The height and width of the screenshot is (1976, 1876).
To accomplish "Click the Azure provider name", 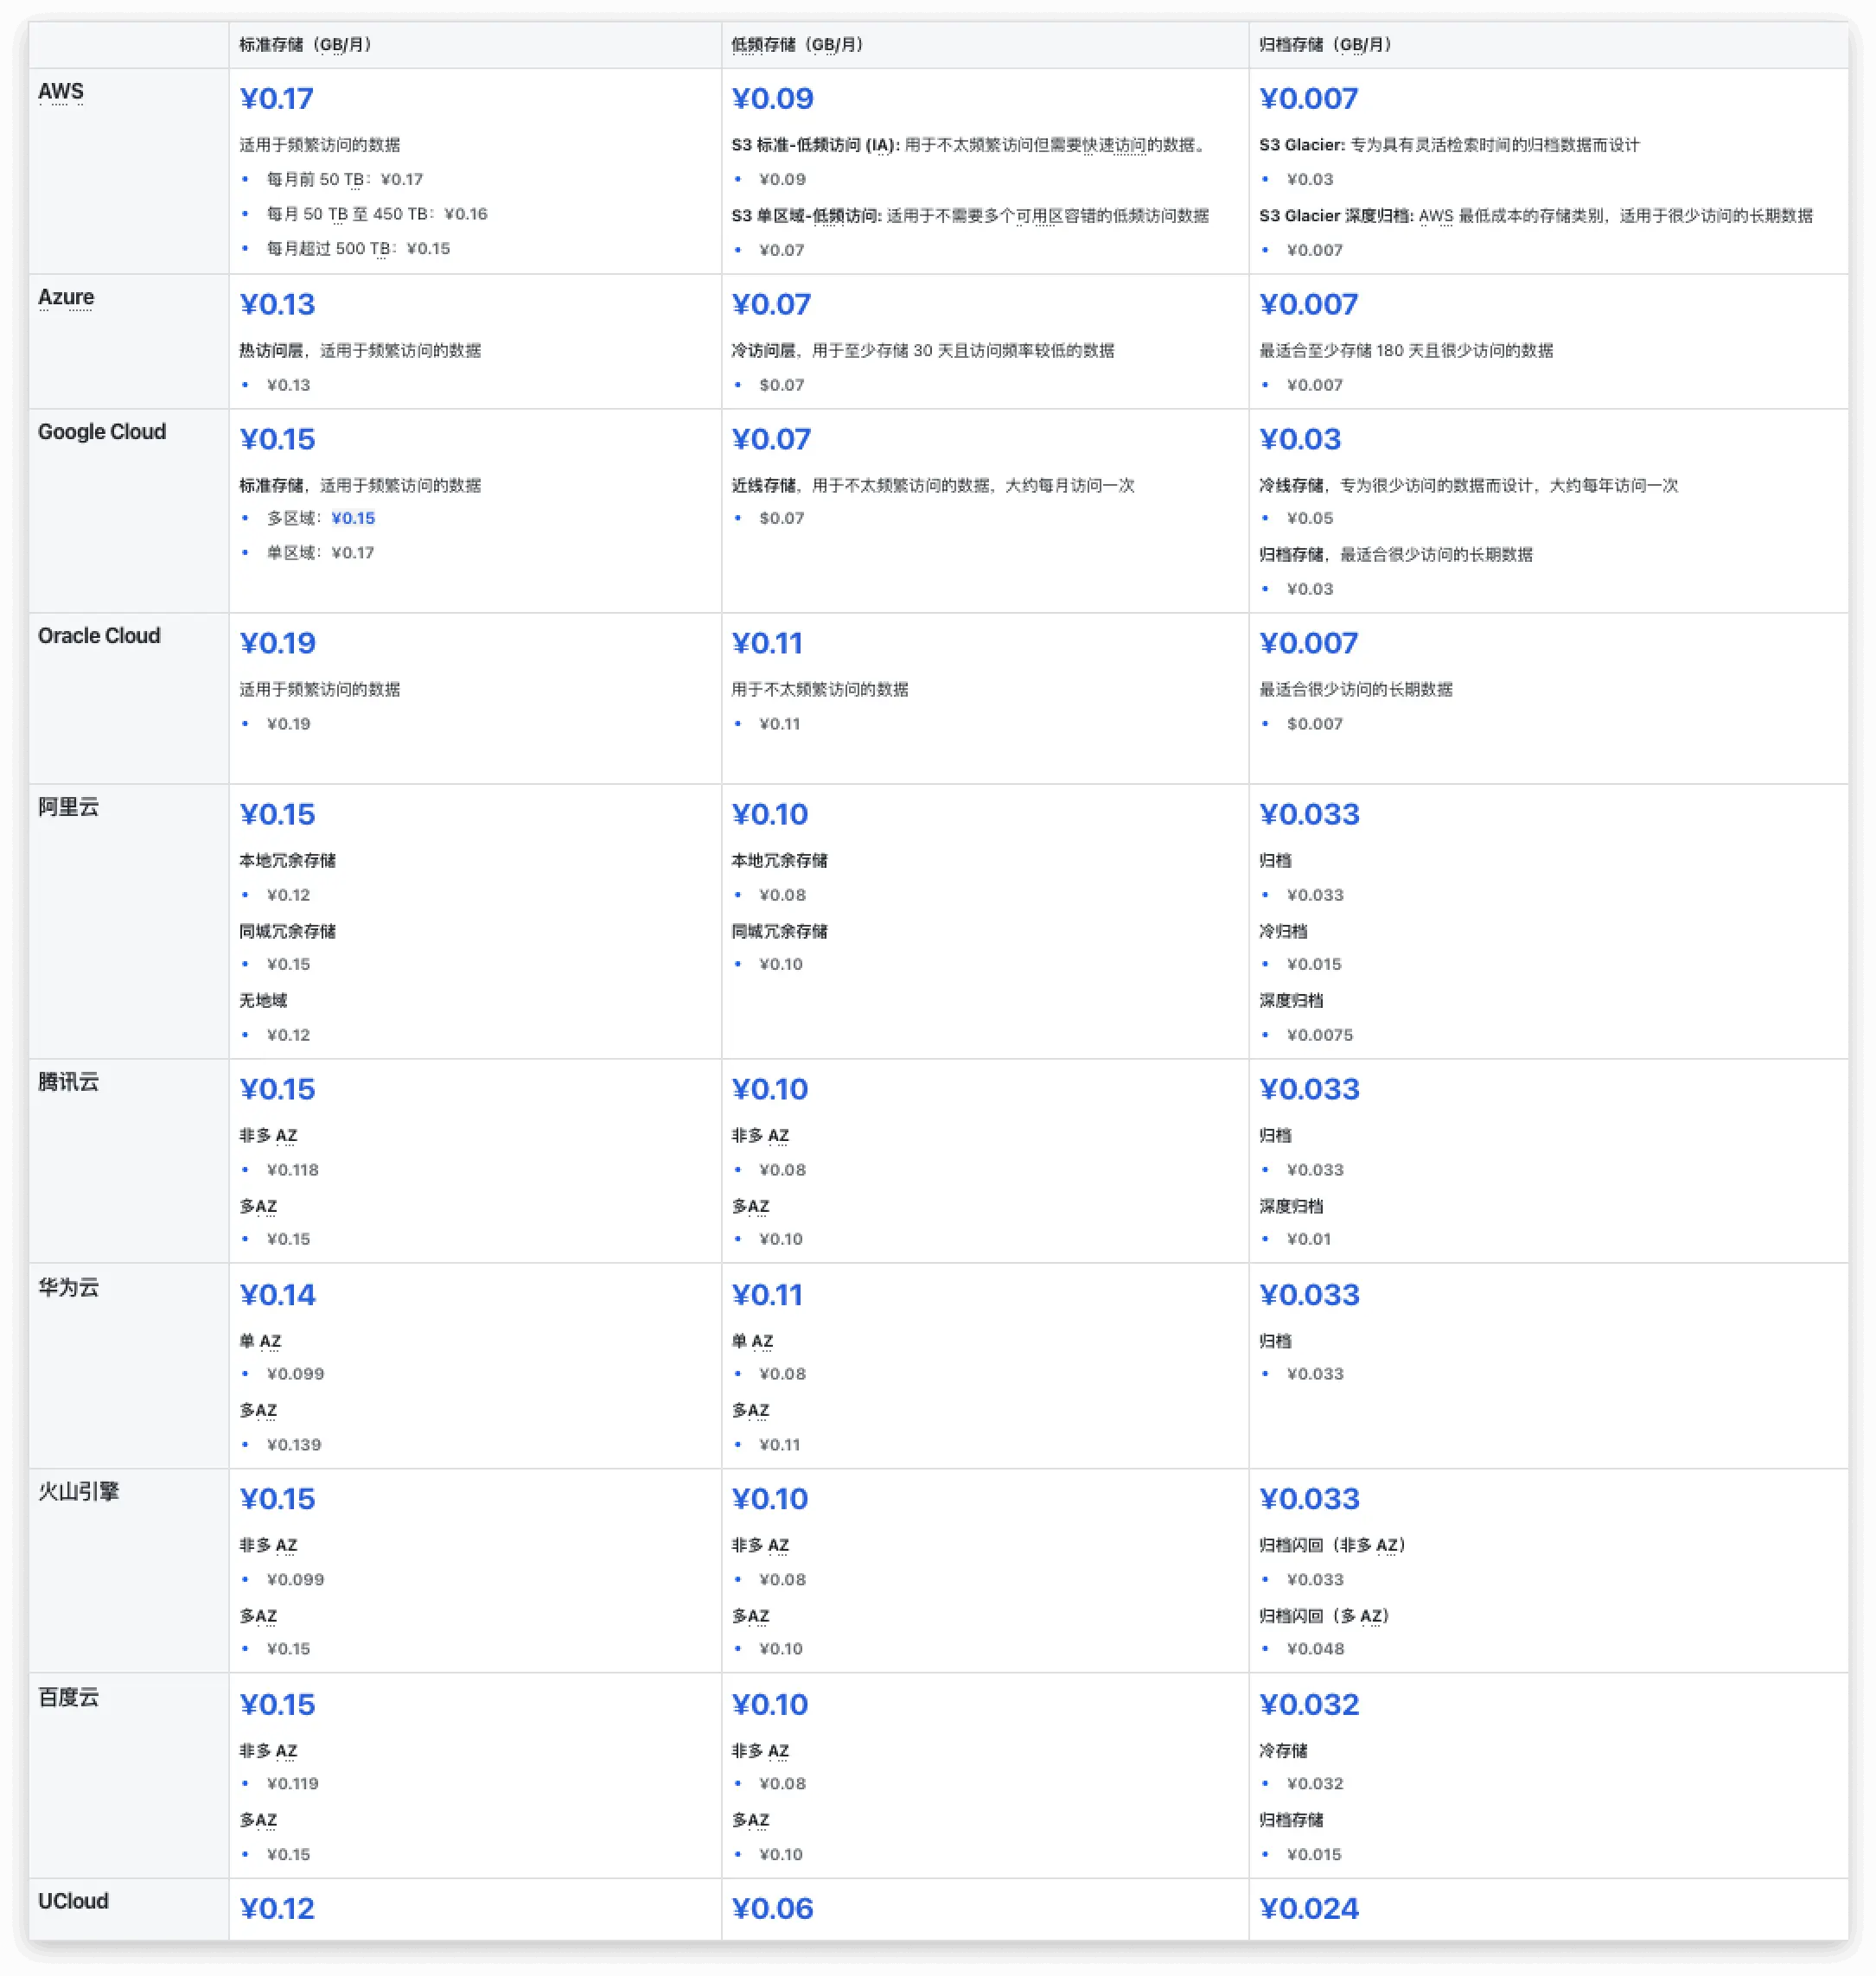I will click(x=66, y=297).
